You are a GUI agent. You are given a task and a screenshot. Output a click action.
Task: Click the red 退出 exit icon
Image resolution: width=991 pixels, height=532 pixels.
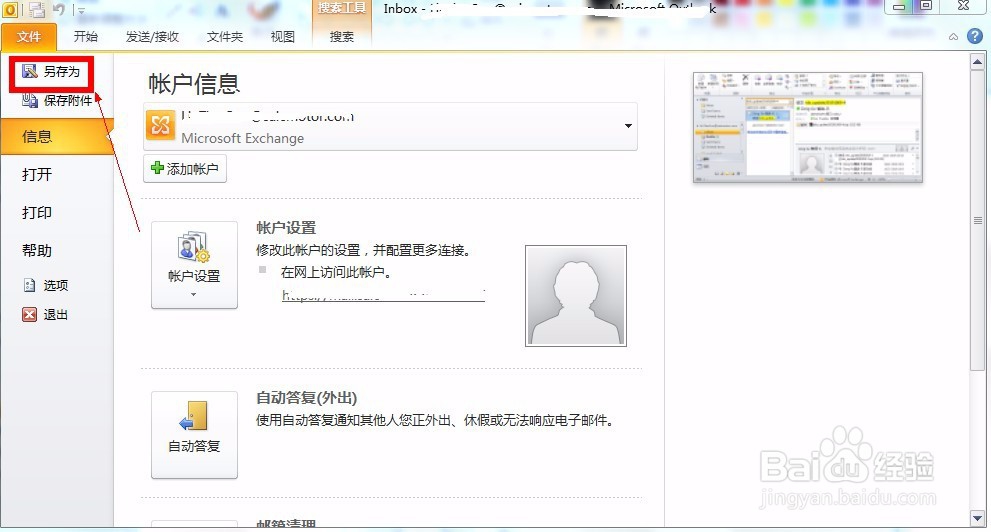pyautogui.click(x=29, y=314)
